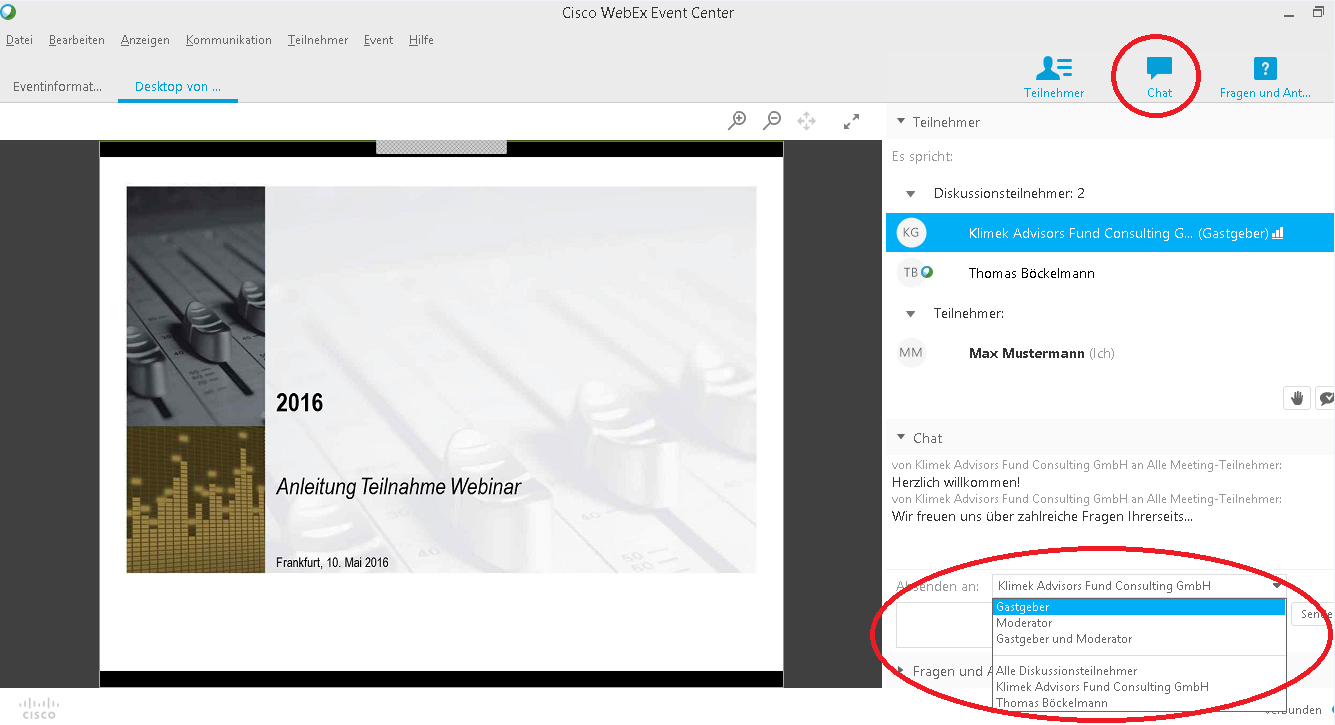Collapse the Teilnehmer panel header
Screen dimensions: 1335x725
(899, 122)
